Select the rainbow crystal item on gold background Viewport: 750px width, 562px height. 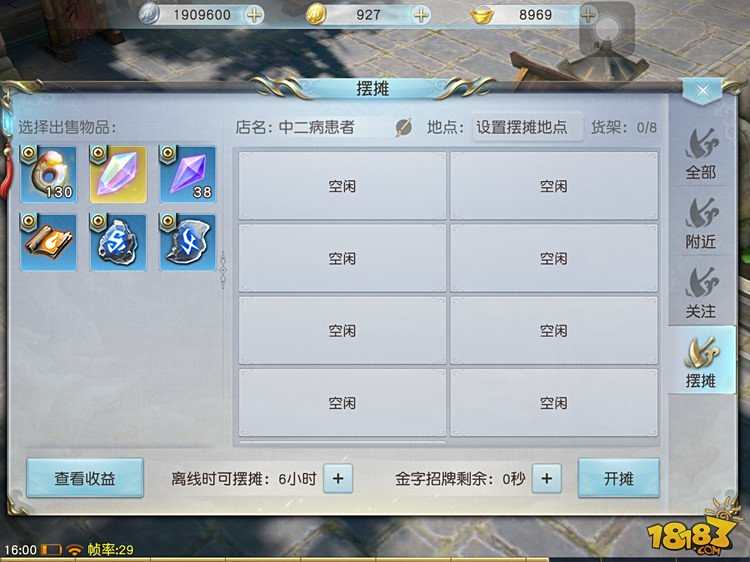coord(118,174)
